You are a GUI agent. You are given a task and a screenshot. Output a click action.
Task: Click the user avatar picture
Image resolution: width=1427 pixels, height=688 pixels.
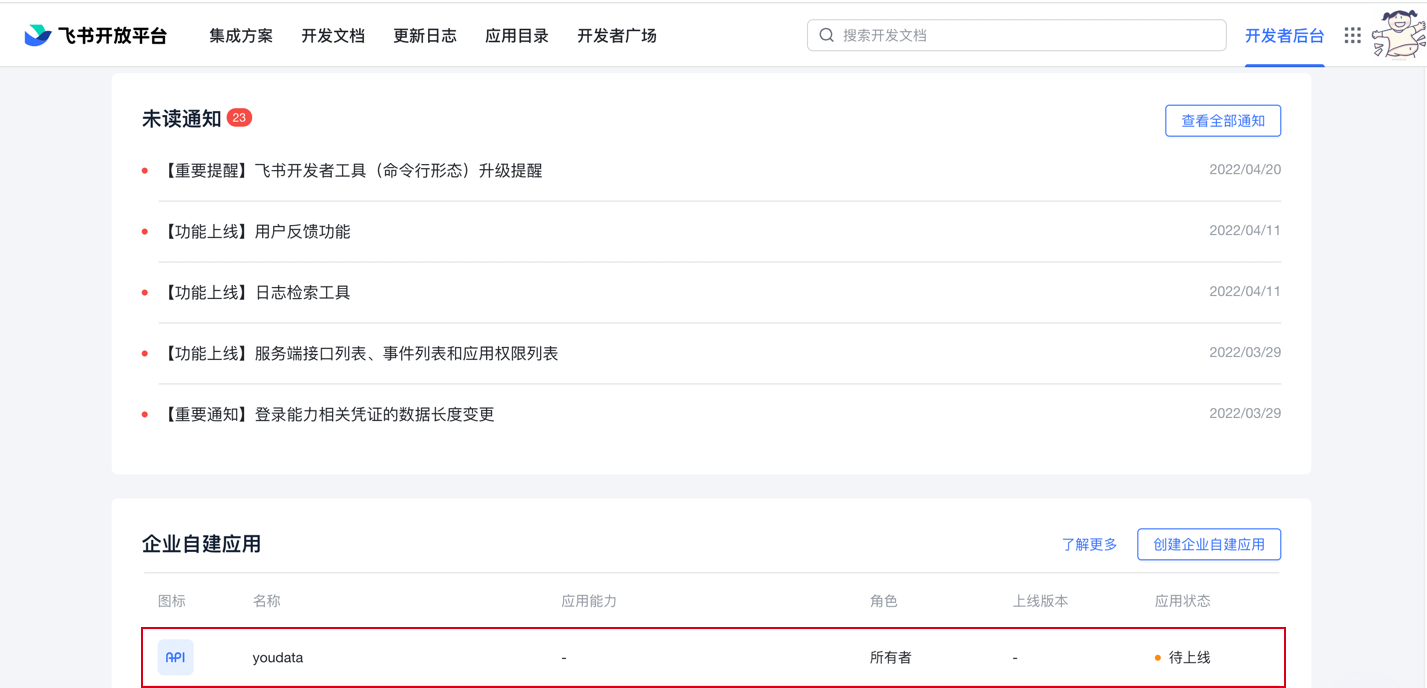click(1397, 35)
